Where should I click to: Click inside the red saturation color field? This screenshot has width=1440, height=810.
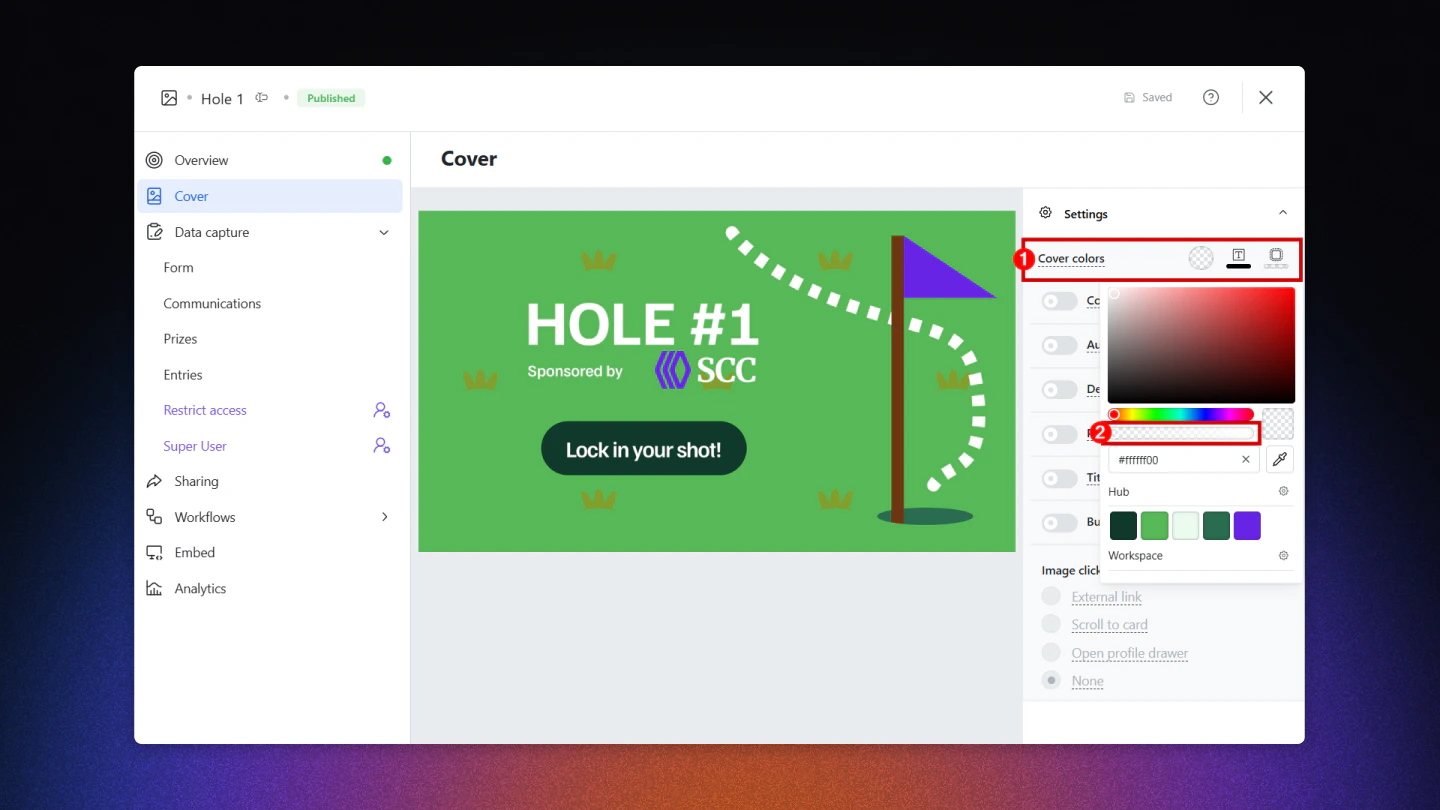click(x=1201, y=345)
